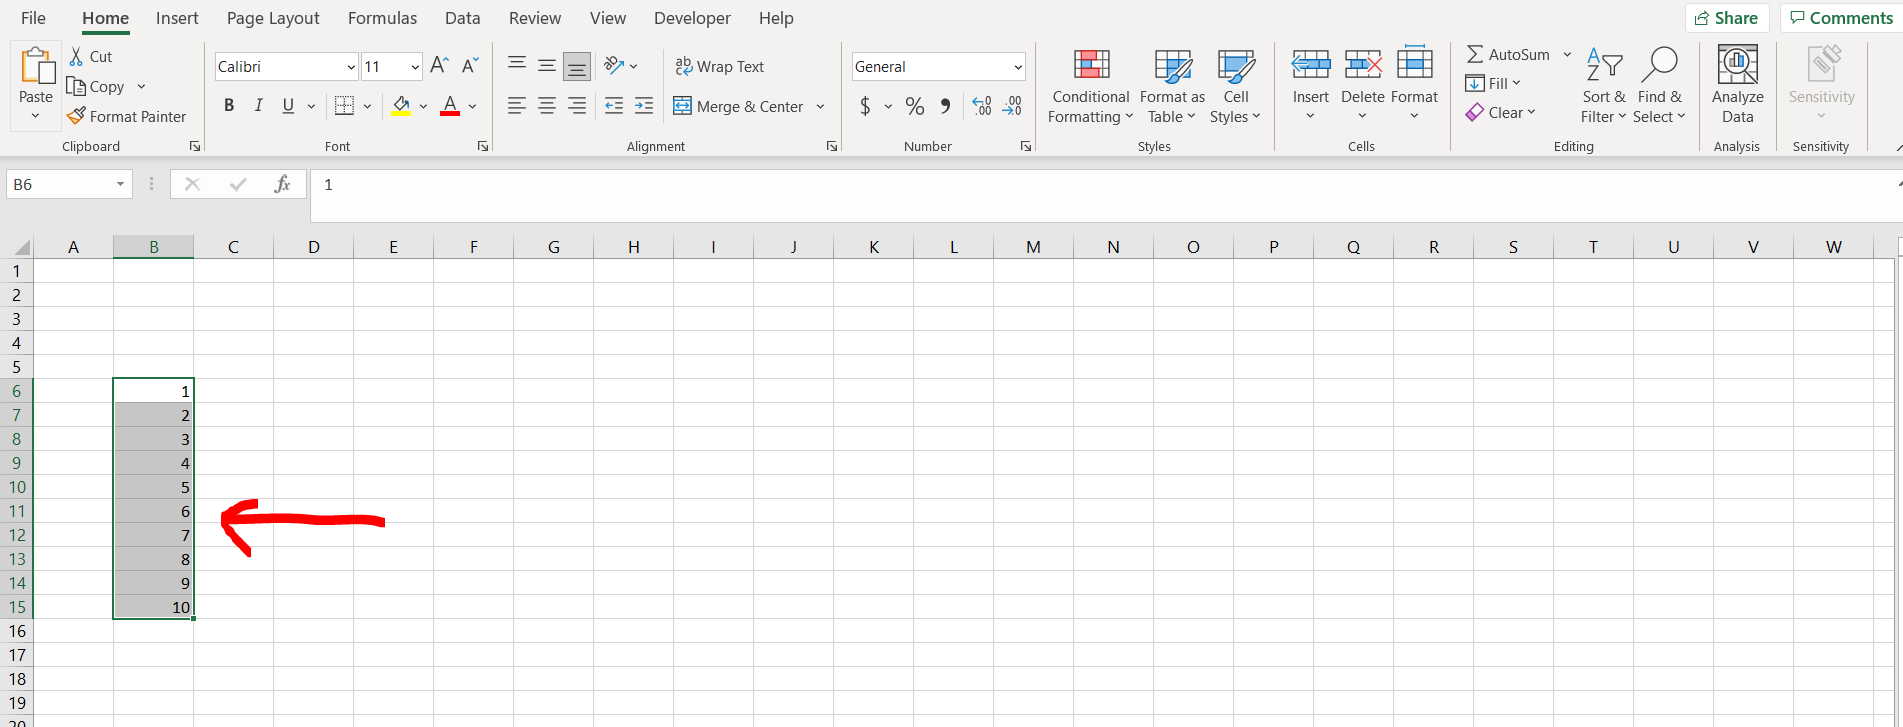Apply Accounting dollar format icon
This screenshot has height=727, width=1903.
865,105
